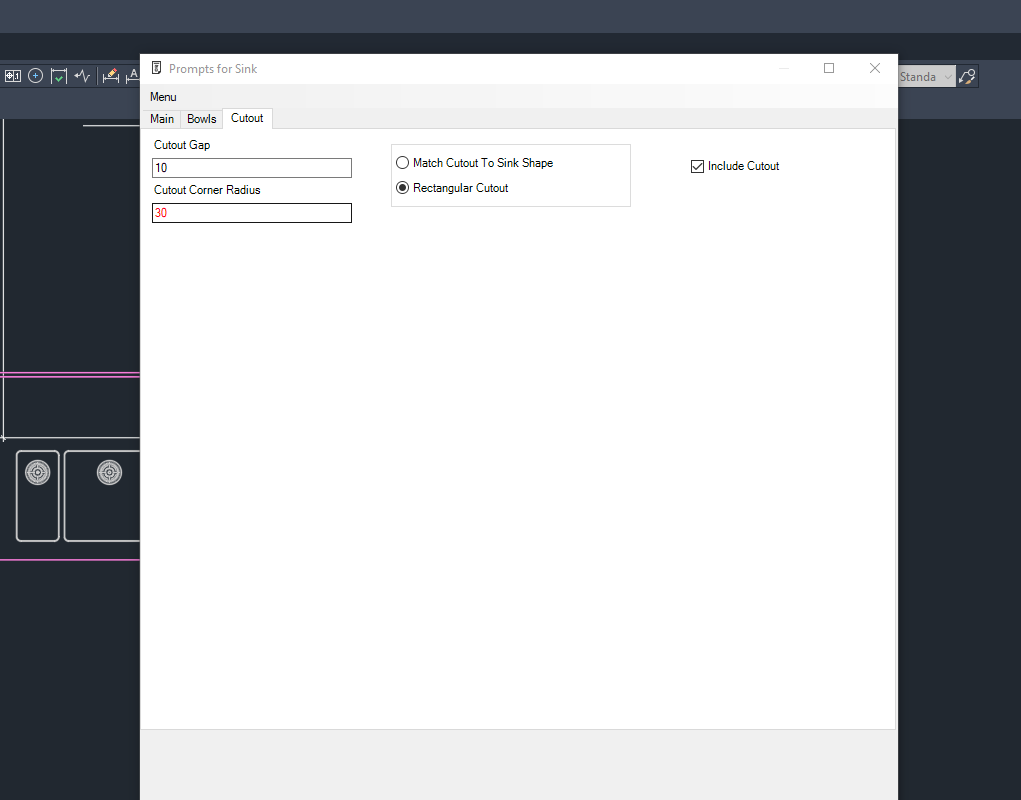Click the Cutout Gap label text
Image resolution: width=1021 pixels, height=800 pixels.
click(x=182, y=145)
